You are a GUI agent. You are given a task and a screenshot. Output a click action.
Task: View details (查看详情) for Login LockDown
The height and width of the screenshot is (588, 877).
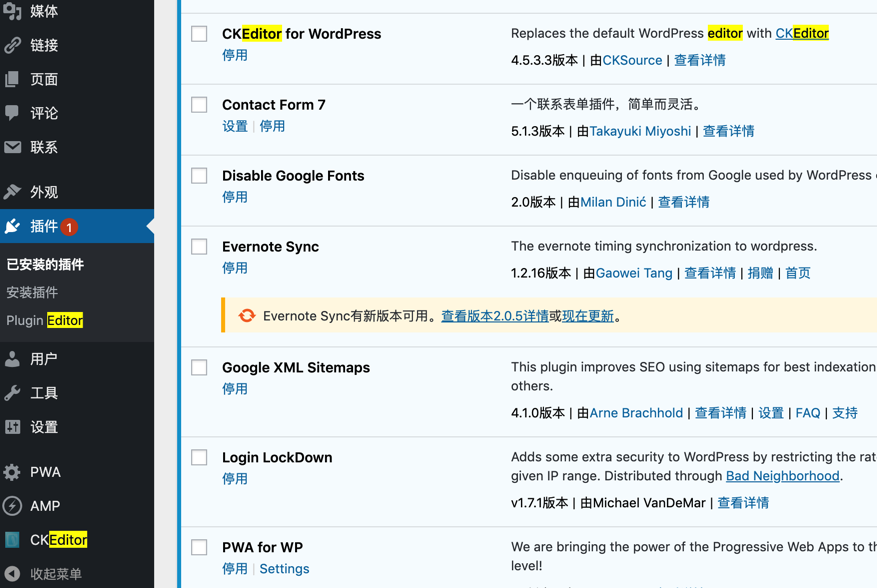743,503
